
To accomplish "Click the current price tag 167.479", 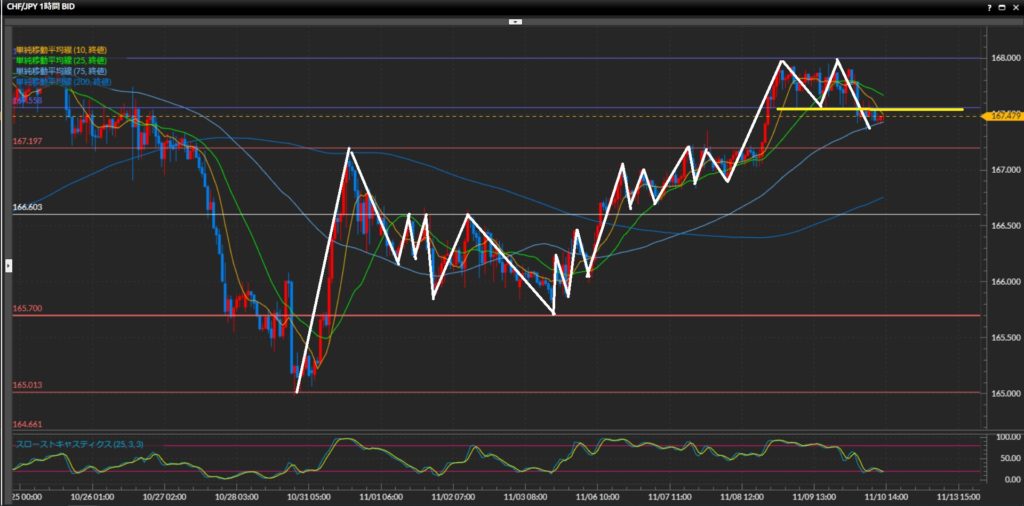I will 1003,116.
